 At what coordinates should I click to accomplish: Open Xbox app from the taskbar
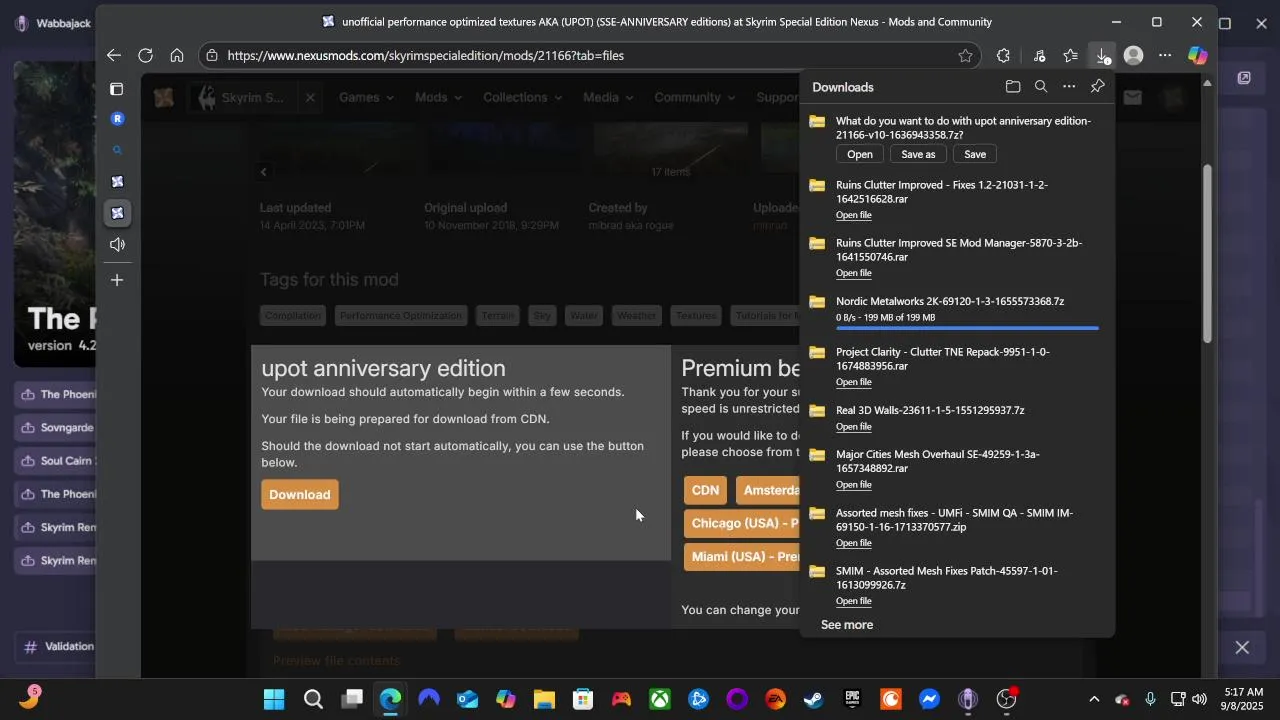click(x=660, y=699)
